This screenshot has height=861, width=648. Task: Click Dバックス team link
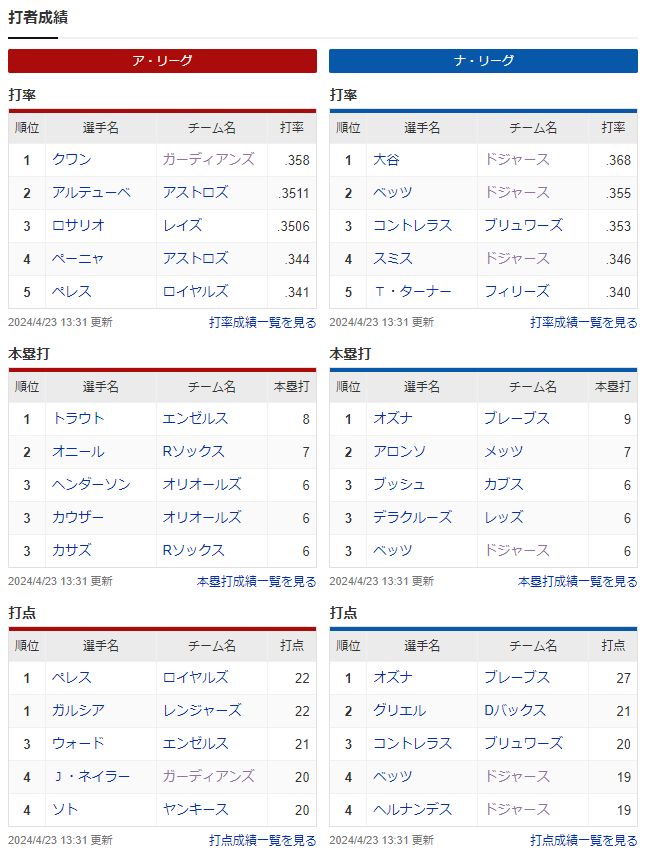point(515,711)
